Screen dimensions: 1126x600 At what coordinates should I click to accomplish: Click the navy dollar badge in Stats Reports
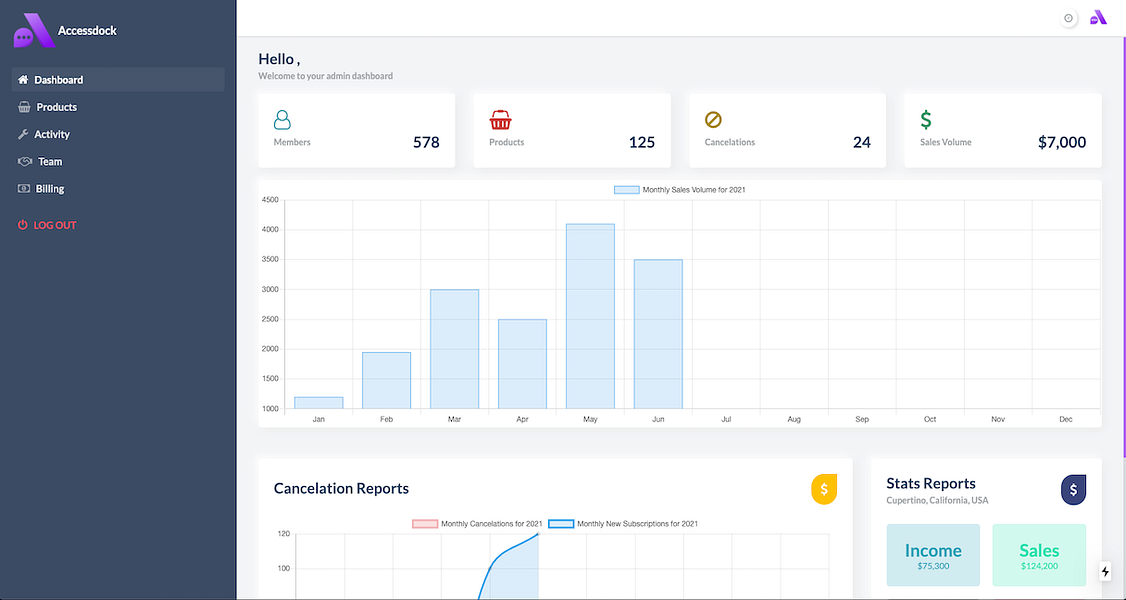pyautogui.click(x=1074, y=489)
